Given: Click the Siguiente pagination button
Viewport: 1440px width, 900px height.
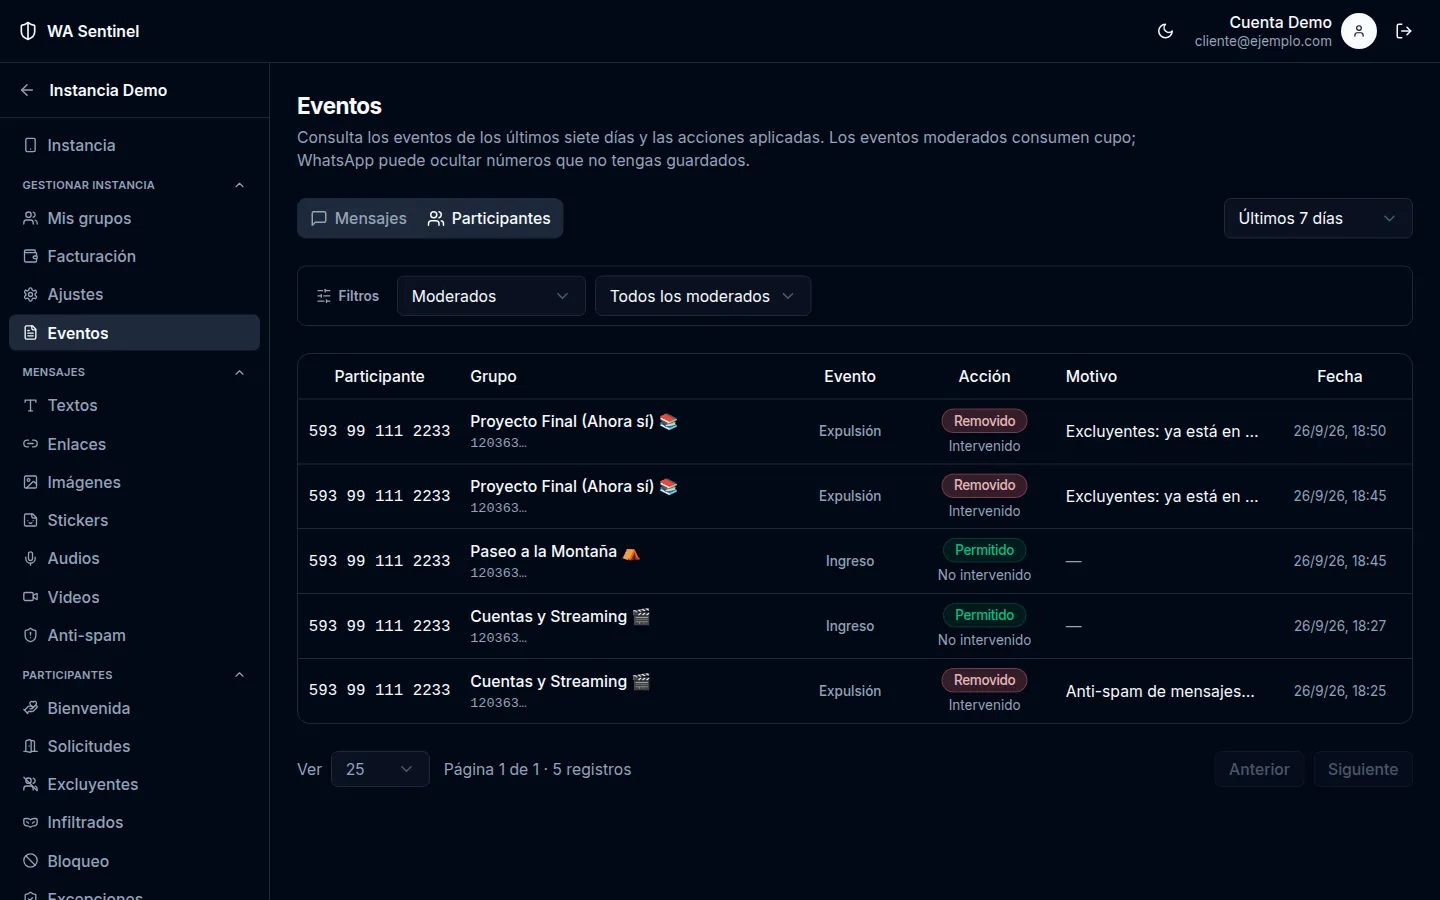Looking at the screenshot, I should pyautogui.click(x=1363, y=769).
